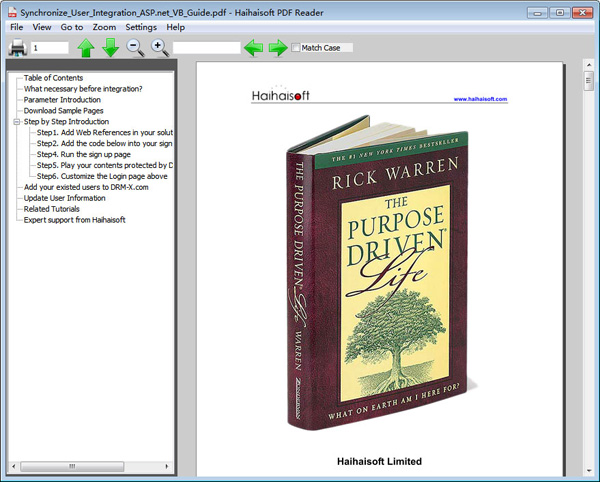Click the Haihaisoft logo on the page
Image resolution: width=600 pixels, height=482 pixels.
pyautogui.click(x=281, y=94)
